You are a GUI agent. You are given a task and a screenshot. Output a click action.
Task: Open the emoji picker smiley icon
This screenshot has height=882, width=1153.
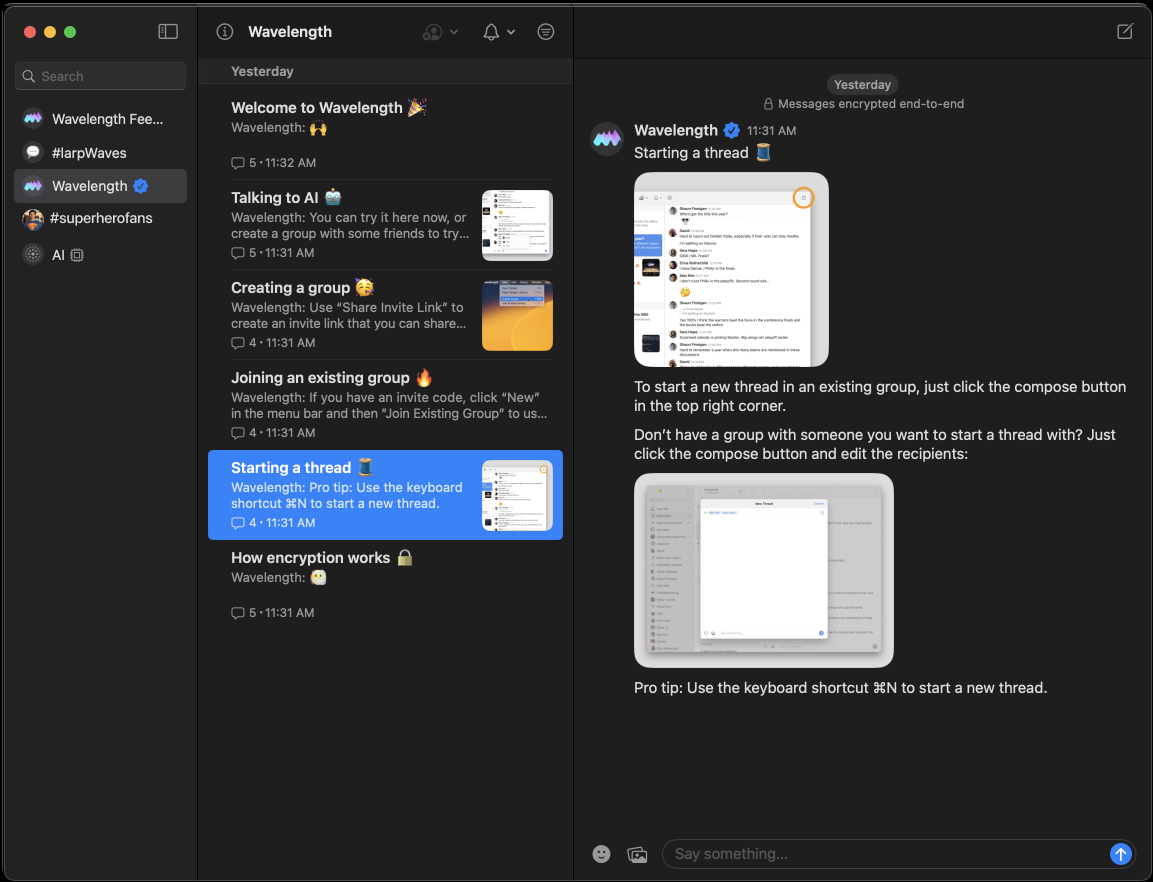click(x=602, y=854)
